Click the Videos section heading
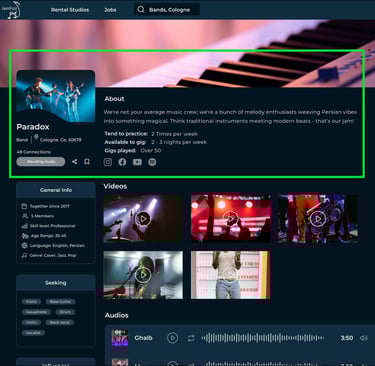Viewport: 375px width, 366px height. point(115,186)
